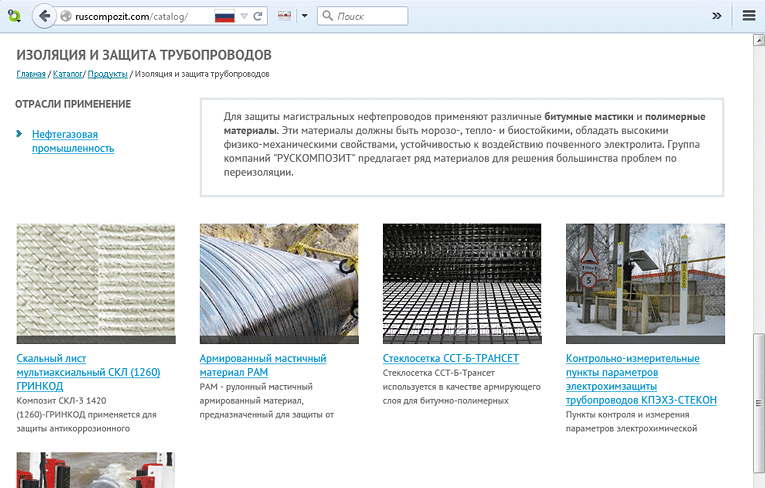
Task: Open Продукты breadcrumb link
Action: 107,74
